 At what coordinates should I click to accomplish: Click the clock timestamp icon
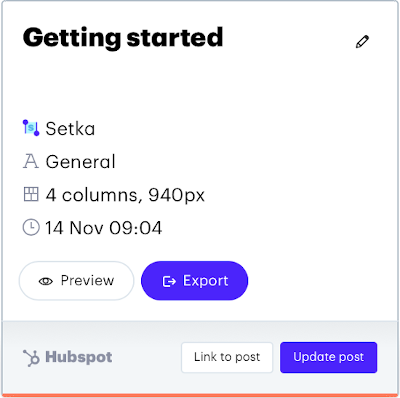coord(31,227)
